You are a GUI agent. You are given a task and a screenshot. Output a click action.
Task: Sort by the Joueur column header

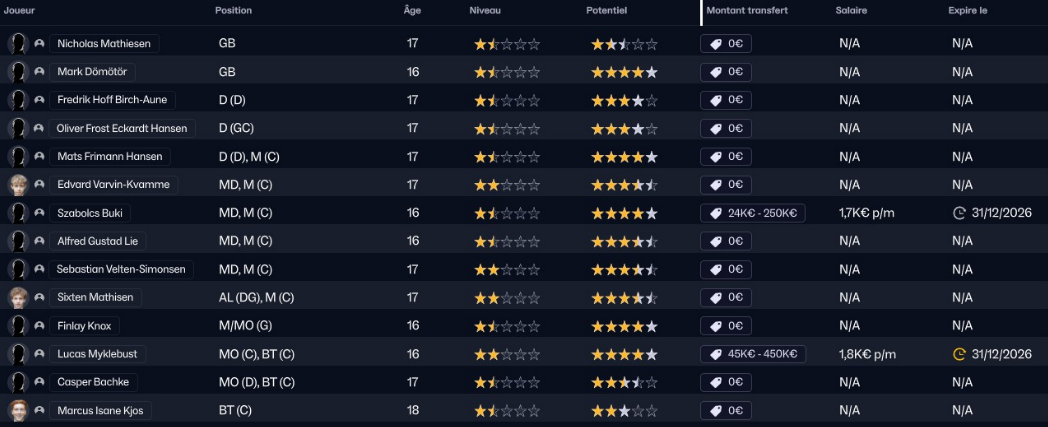point(20,10)
